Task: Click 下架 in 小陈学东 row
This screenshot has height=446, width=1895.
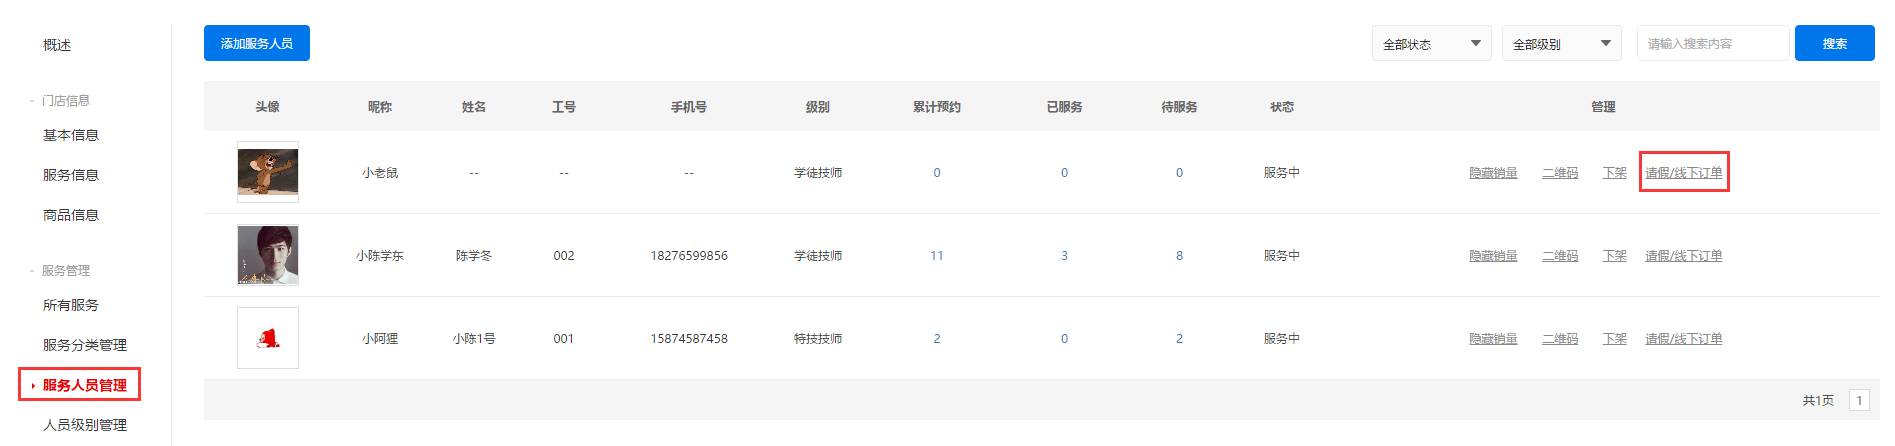Action: coord(1615,256)
